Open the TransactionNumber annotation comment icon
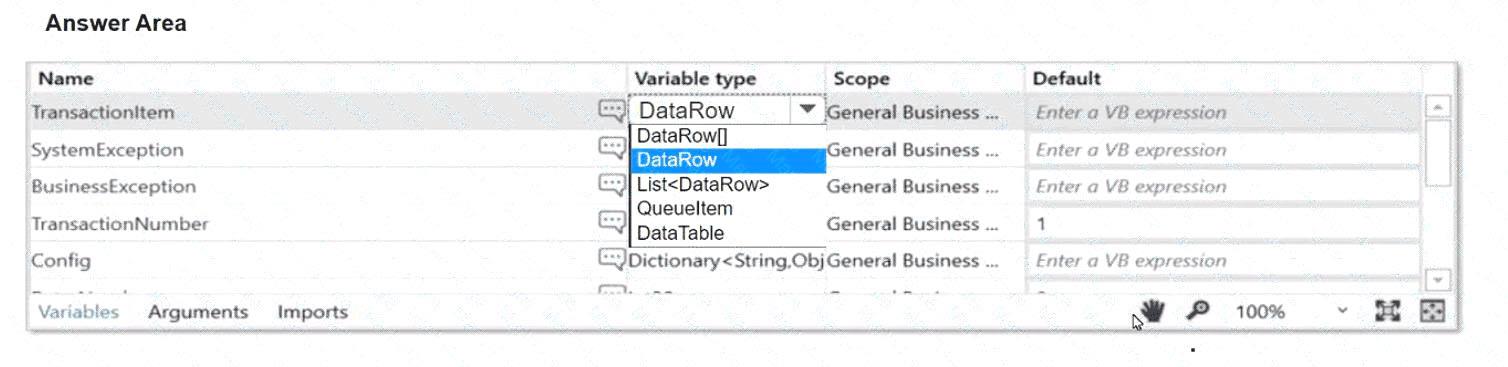Image resolution: width=1508 pixels, height=367 pixels. [x=611, y=223]
